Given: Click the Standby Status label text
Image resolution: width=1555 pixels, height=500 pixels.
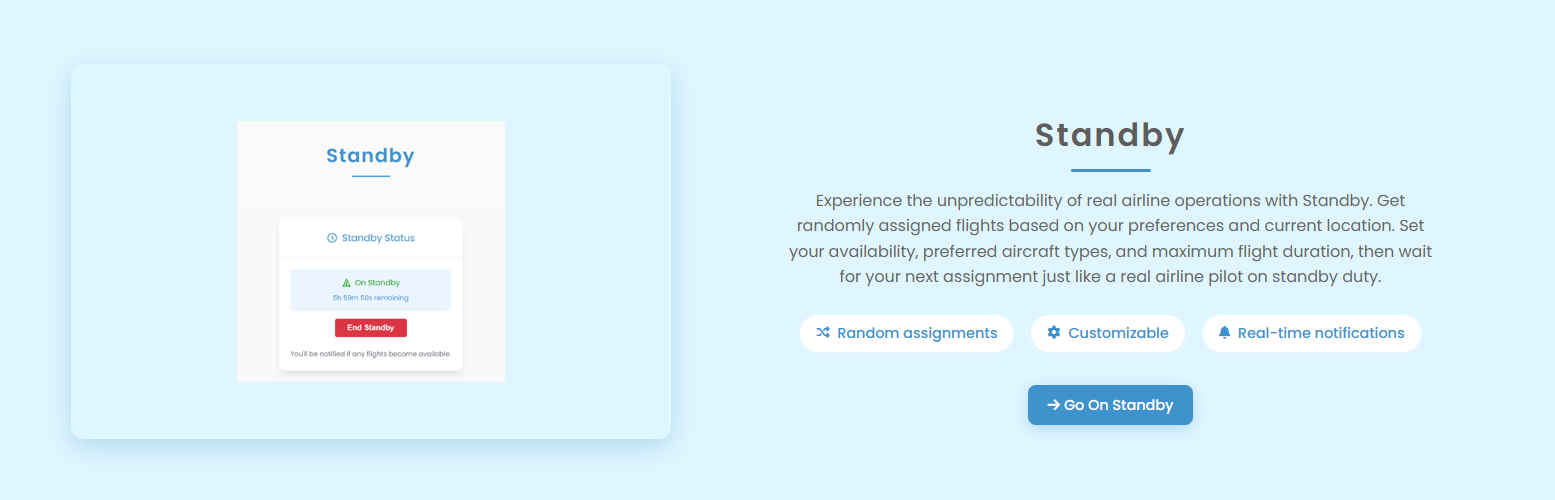Looking at the screenshot, I should (378, 238).
